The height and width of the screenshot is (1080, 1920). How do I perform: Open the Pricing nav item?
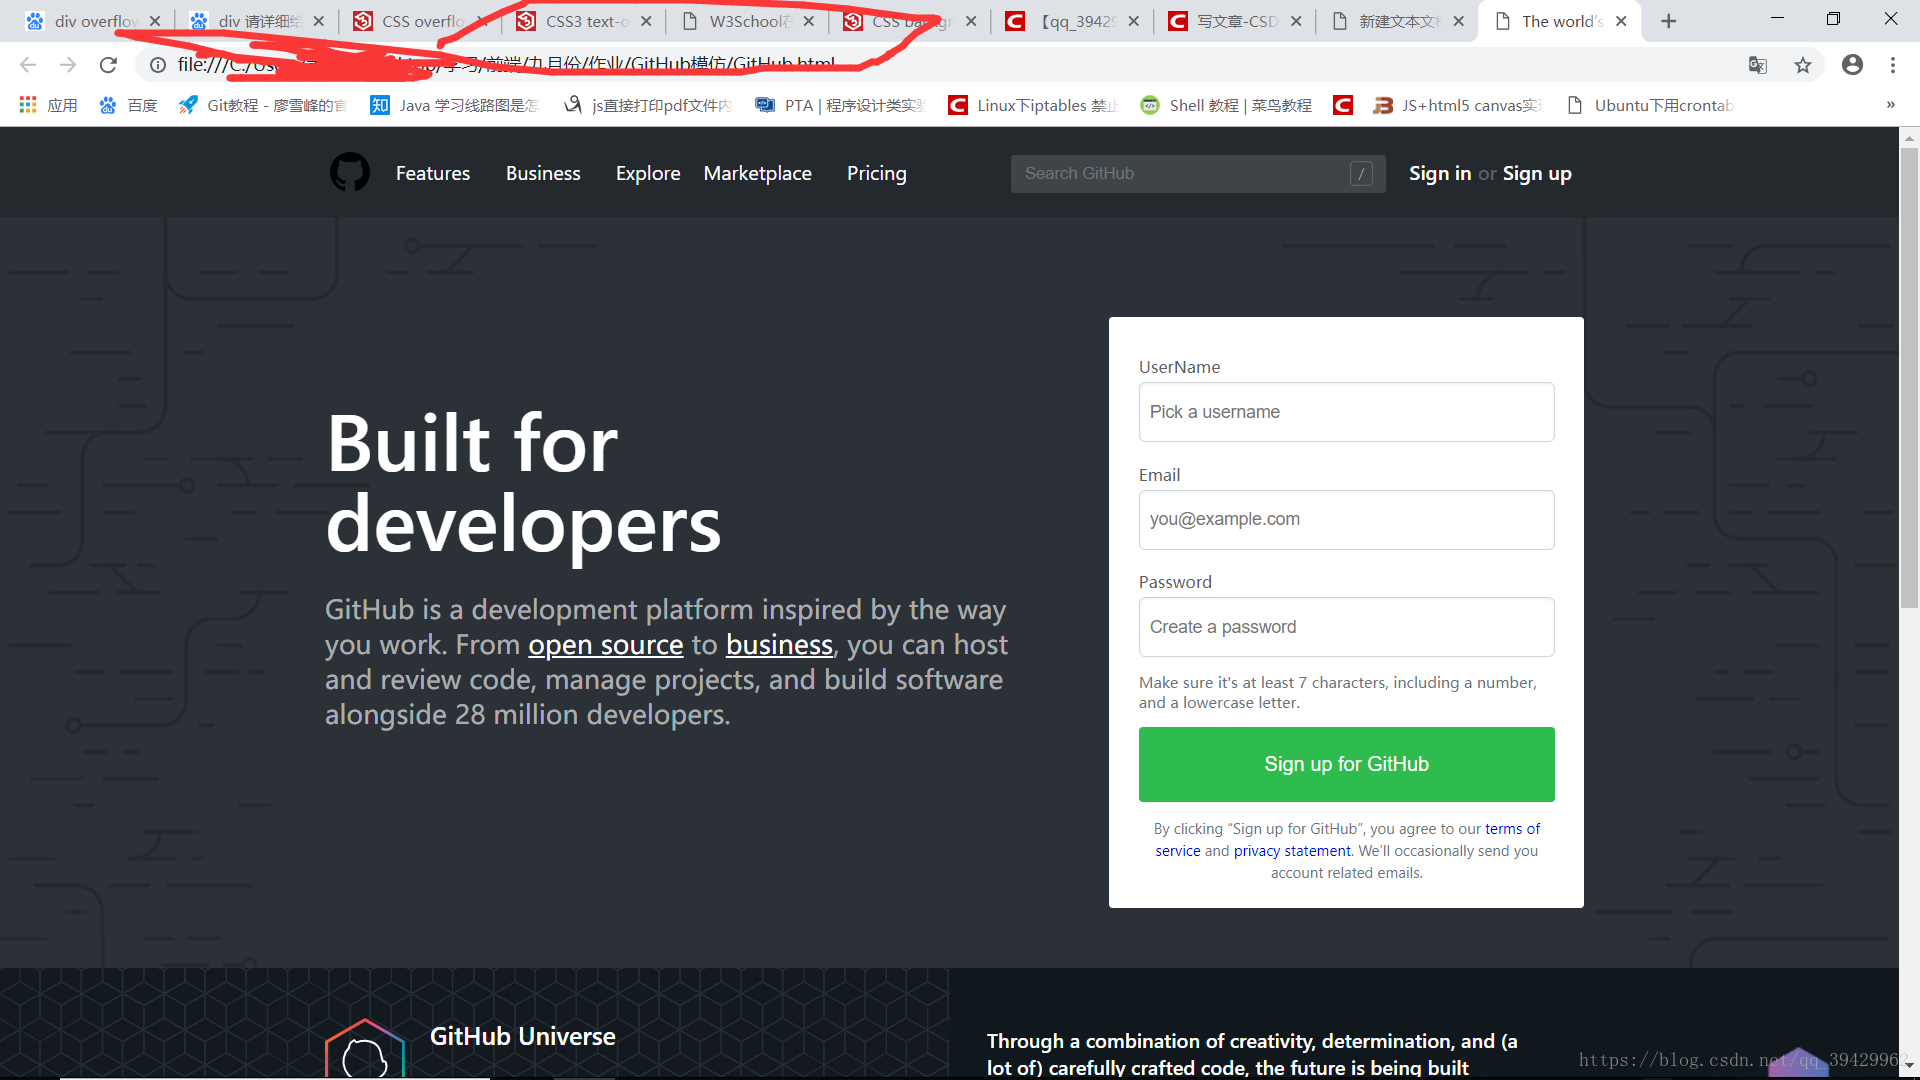pos(877,173)
